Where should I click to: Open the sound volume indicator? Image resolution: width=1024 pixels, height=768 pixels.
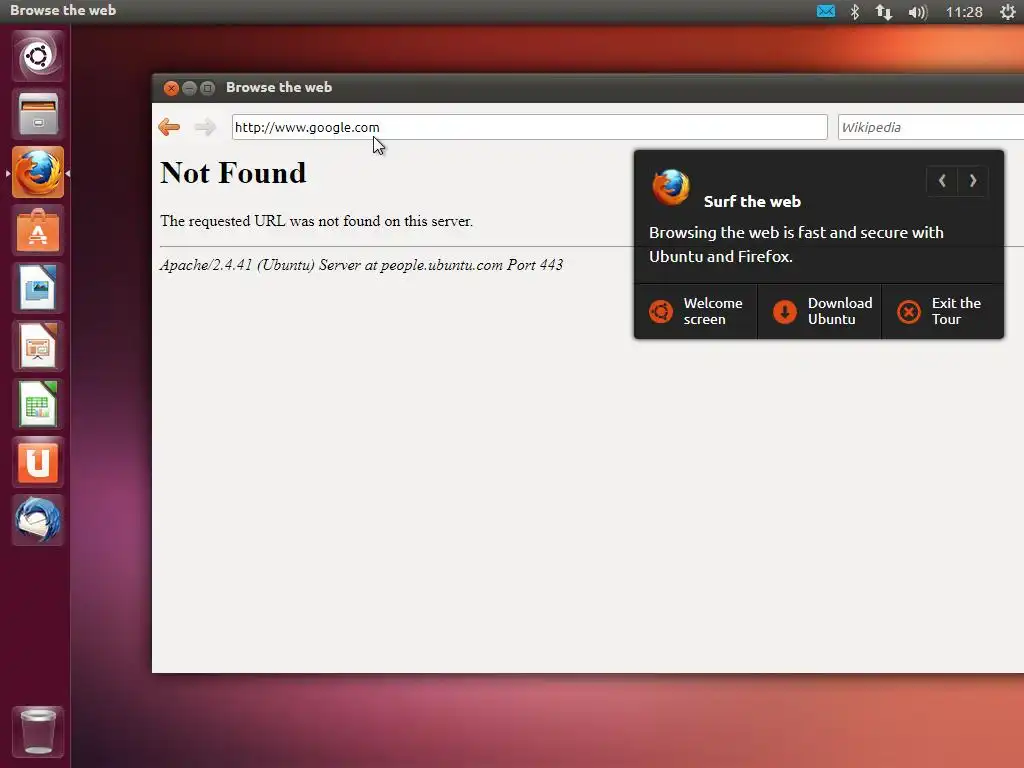pyautogui.click(x=918, y=12)
